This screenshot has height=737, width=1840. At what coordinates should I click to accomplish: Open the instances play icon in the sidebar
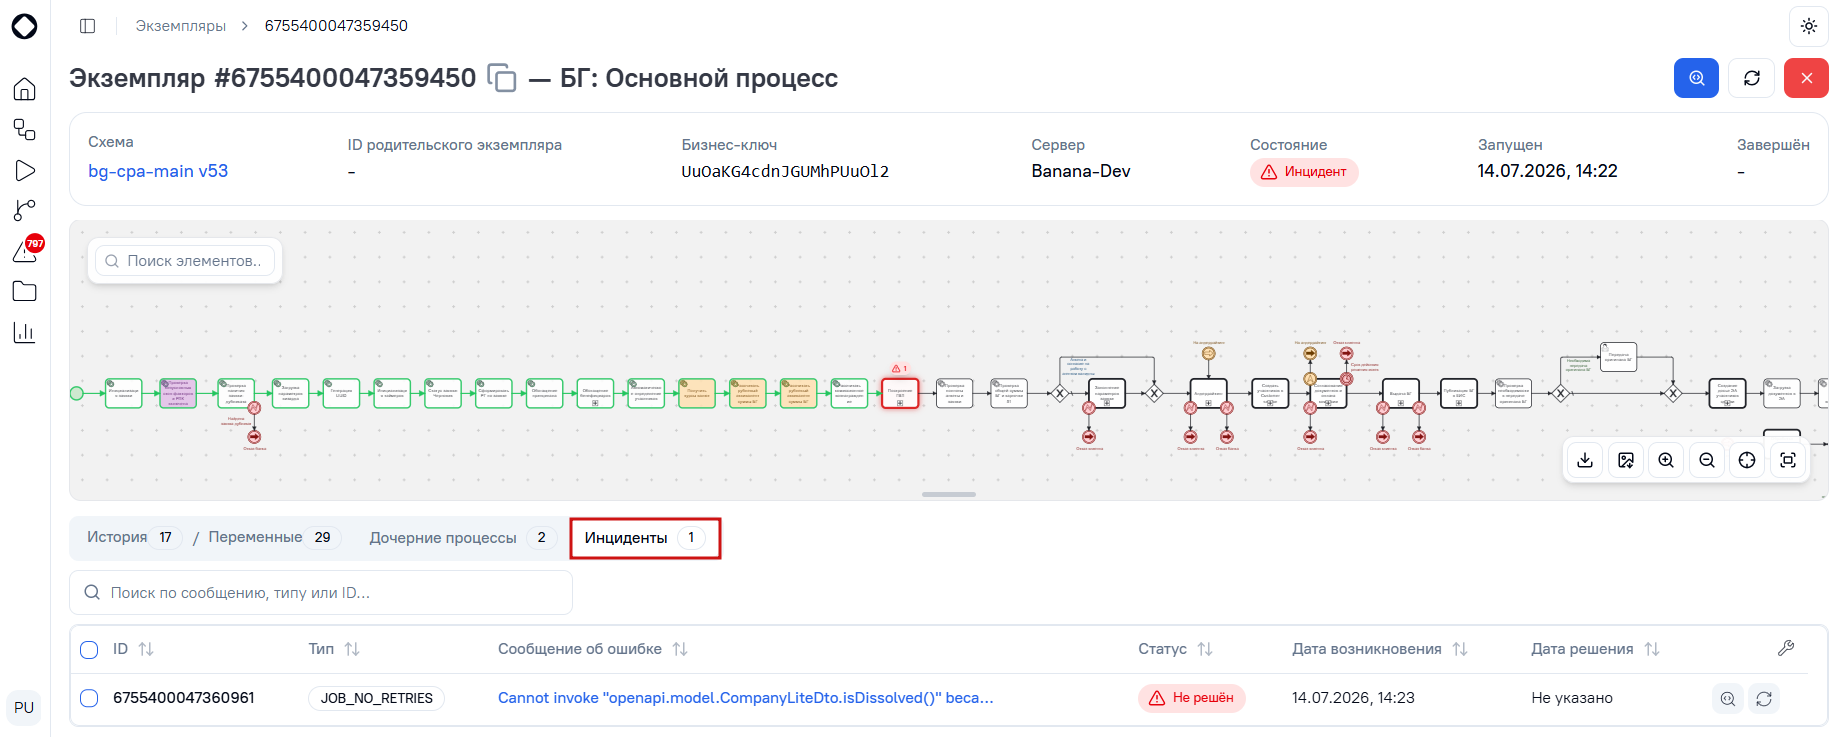coord(25,171)
